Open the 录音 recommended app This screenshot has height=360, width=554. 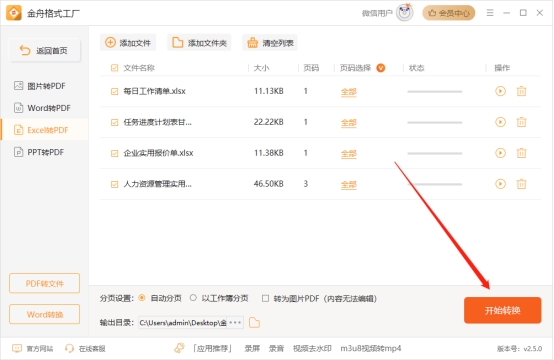pos(276,349)
